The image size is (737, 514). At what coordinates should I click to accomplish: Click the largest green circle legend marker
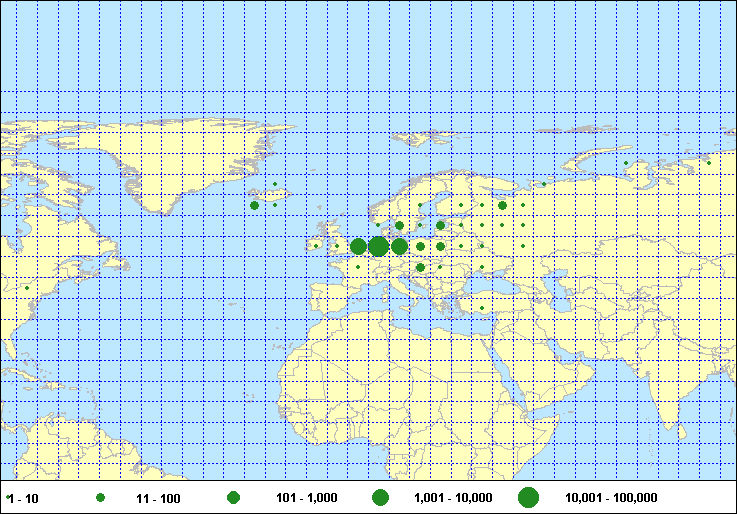pos(529,497)
